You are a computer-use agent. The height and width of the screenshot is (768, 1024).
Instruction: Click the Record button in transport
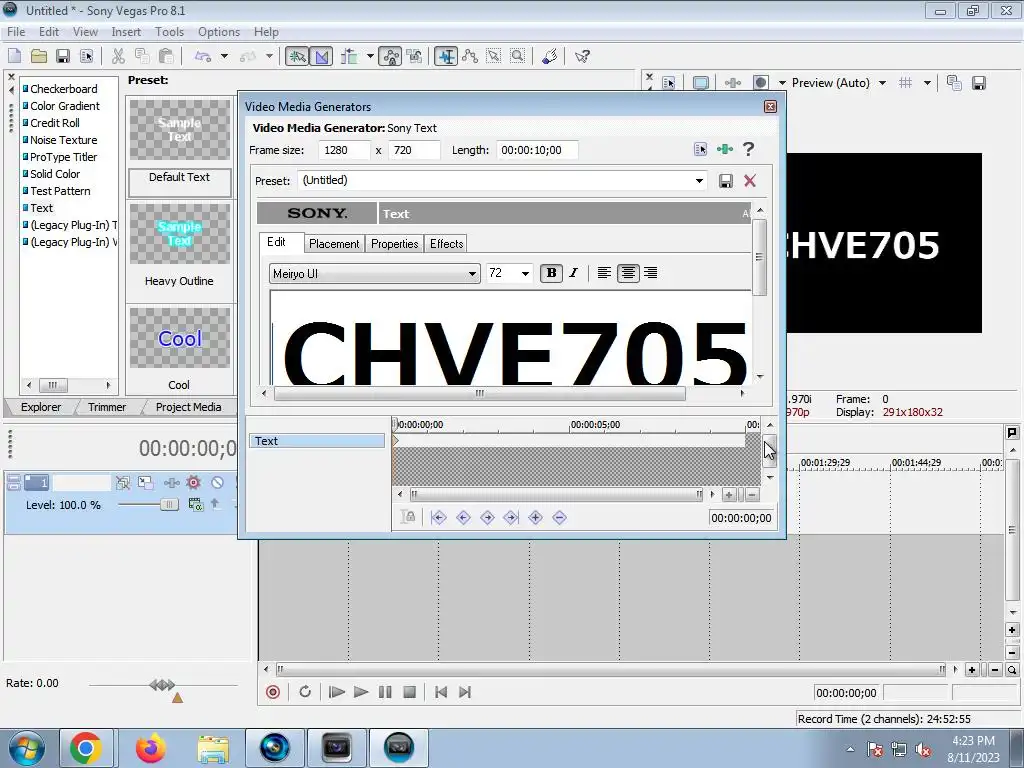(x=273, y=692)
